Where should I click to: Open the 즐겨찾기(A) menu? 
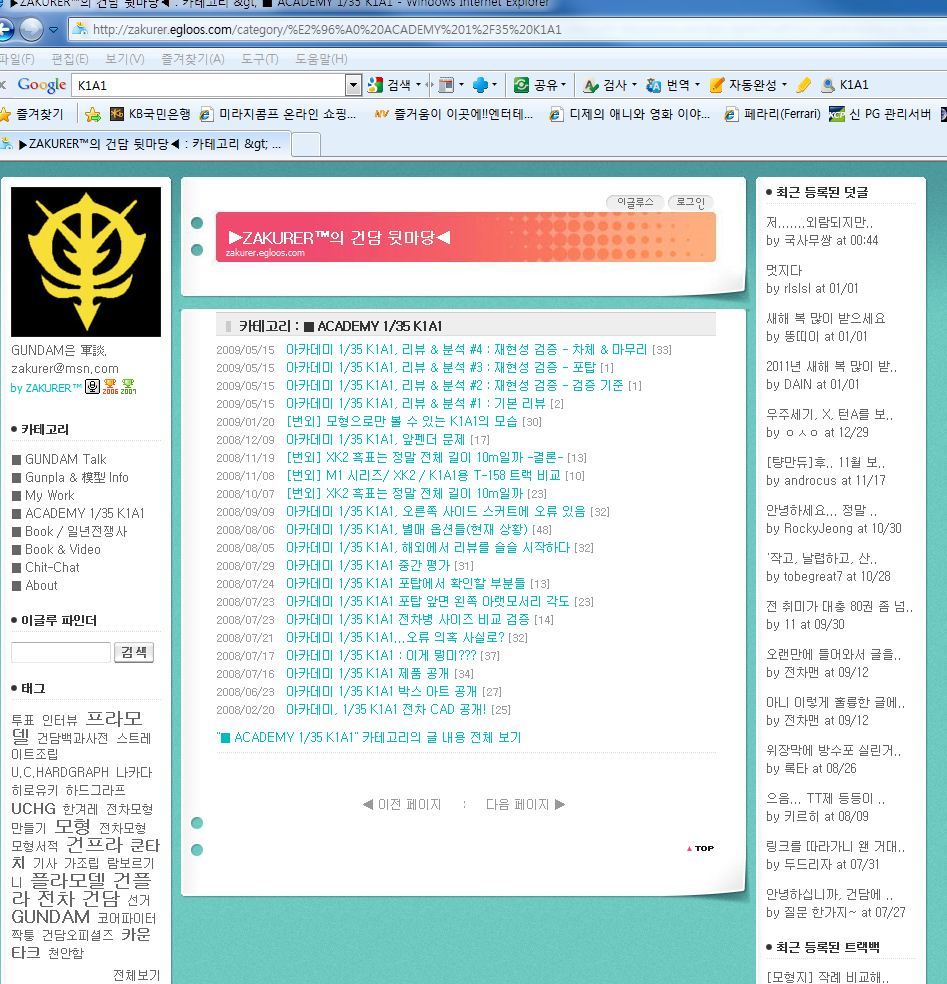coord(193,59)
